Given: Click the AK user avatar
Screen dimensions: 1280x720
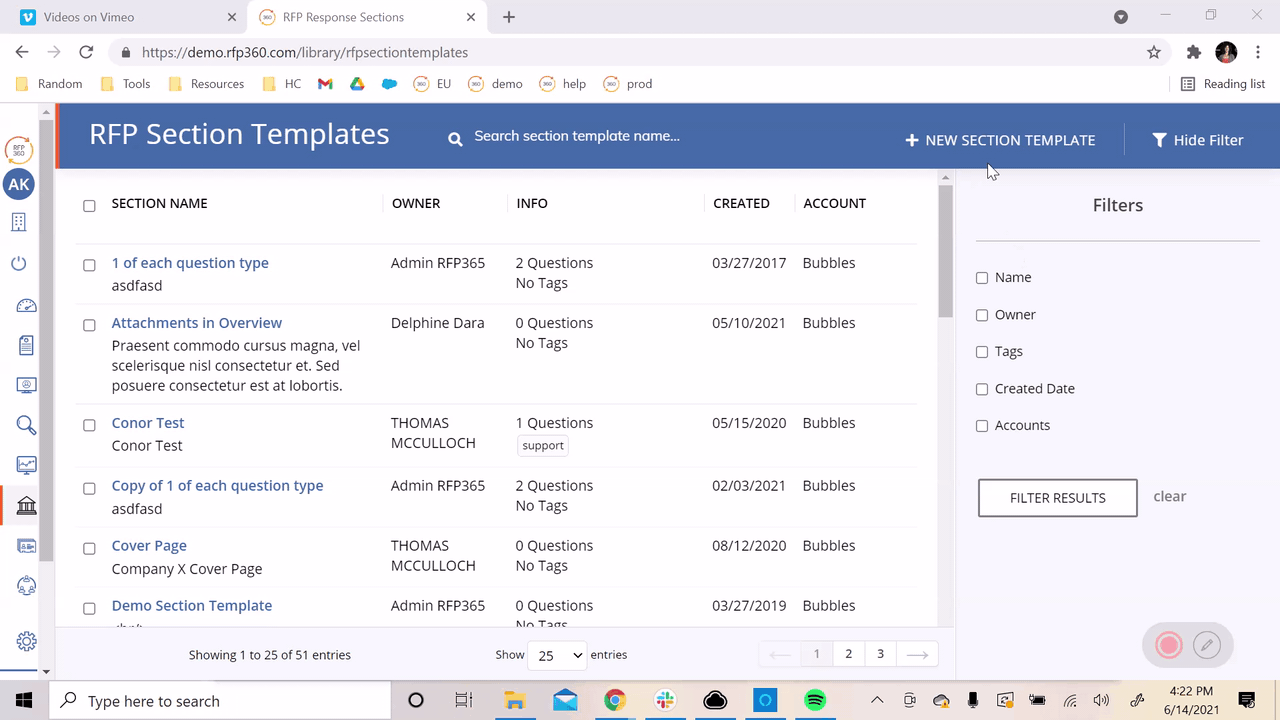Looking at the screenshot, I should coord(19,185).
